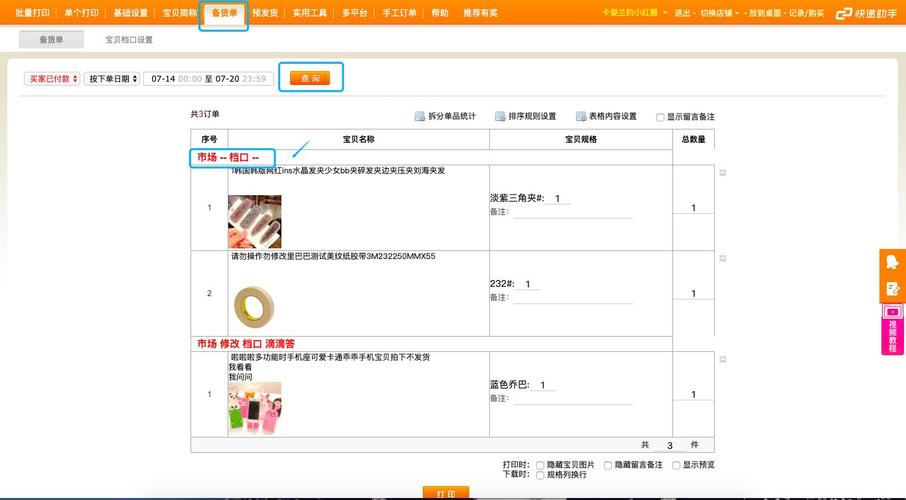Click the 表格内容设置 link text
Screen dimensions: 906x500
point(612,116)
